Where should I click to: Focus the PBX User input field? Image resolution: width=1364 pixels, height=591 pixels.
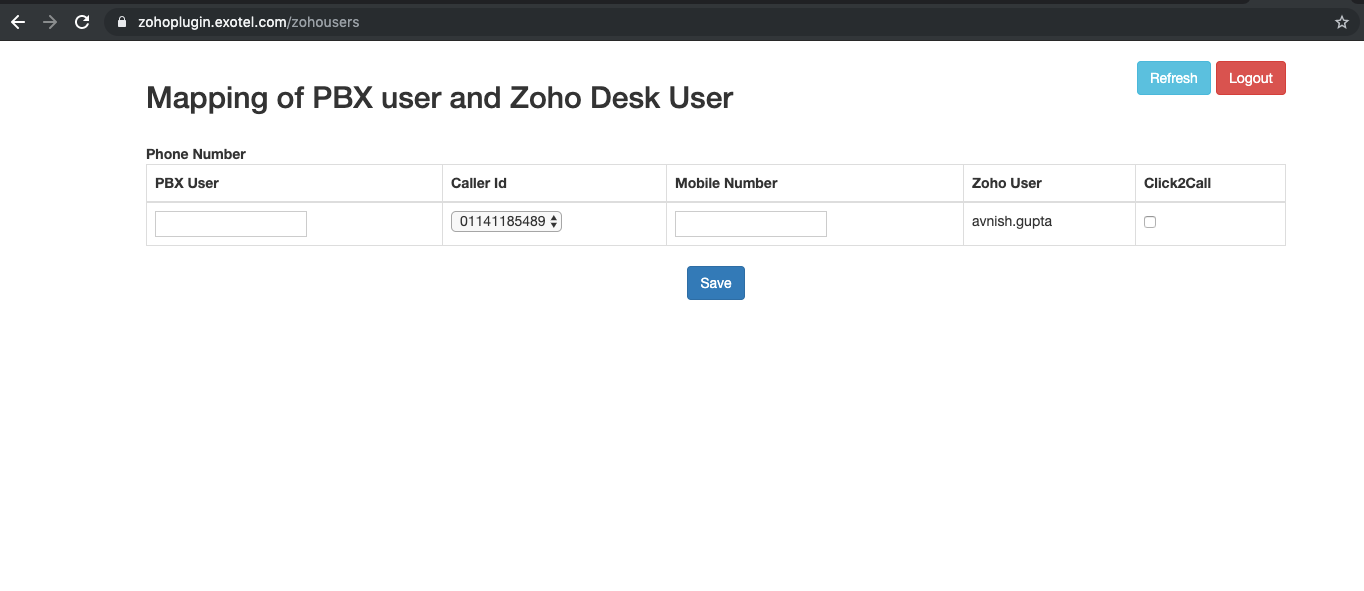(231, 224)
